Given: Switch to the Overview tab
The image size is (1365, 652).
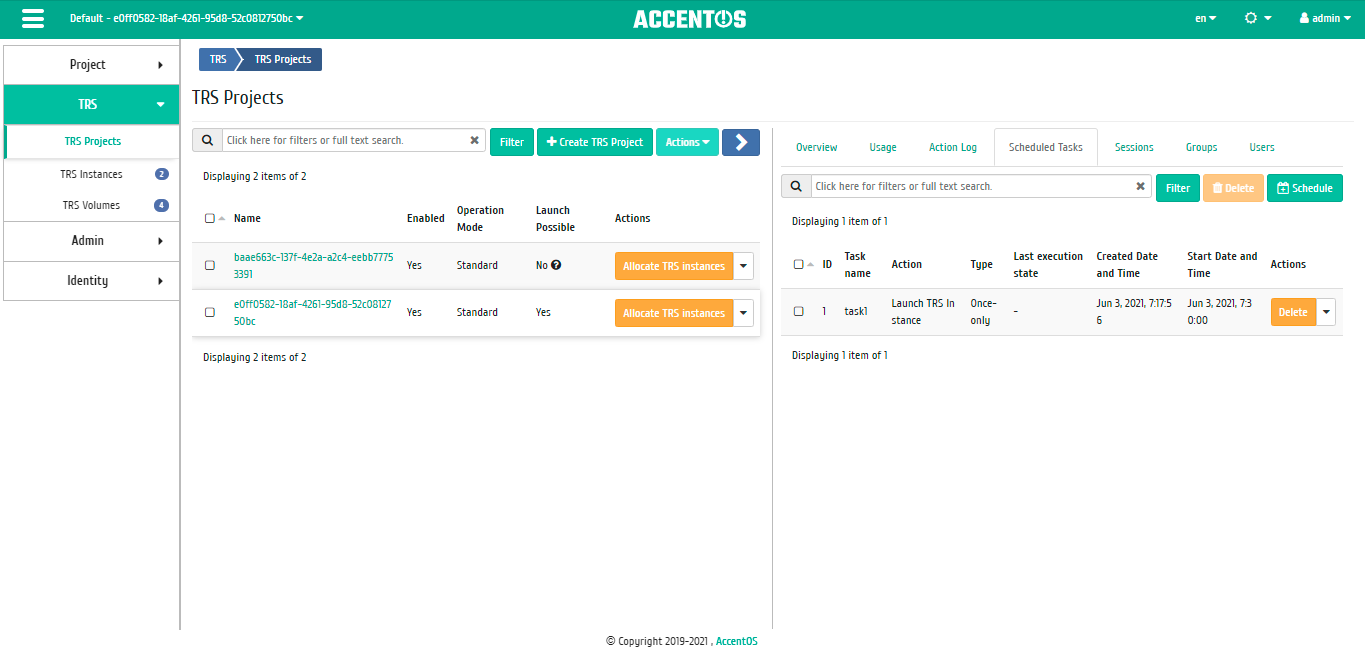Looking at the screenshot, I should [816, 147].
